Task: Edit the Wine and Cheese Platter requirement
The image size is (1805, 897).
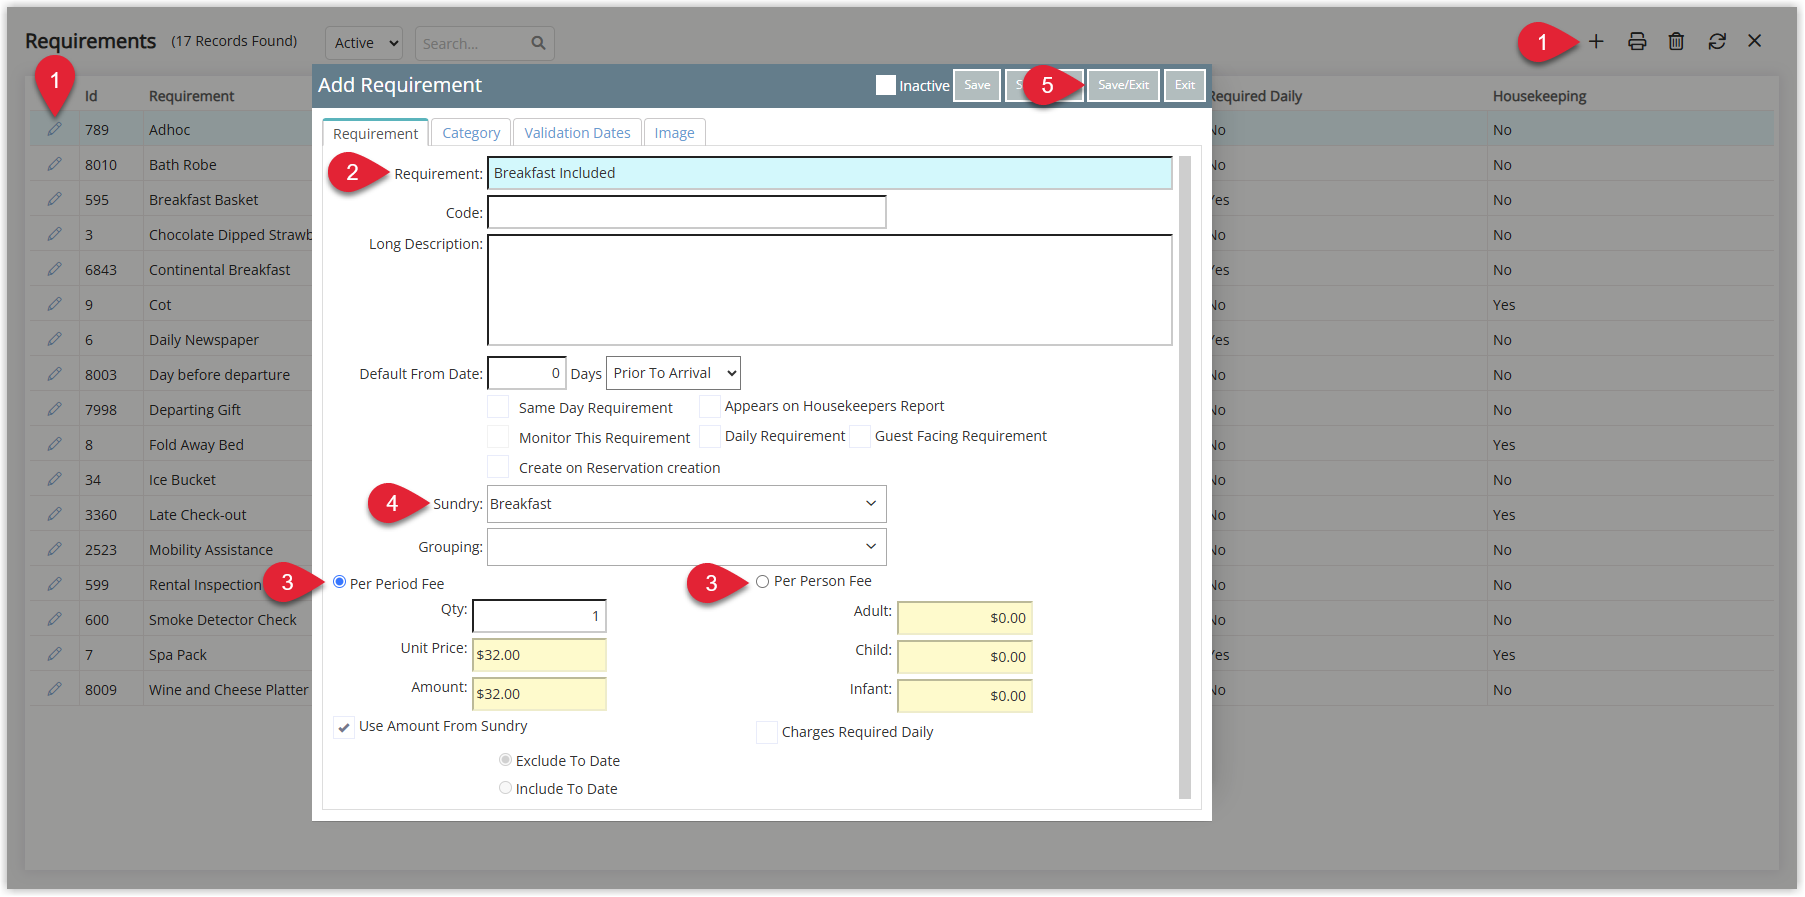Action: pyautogui.click(x=54, y=689)
